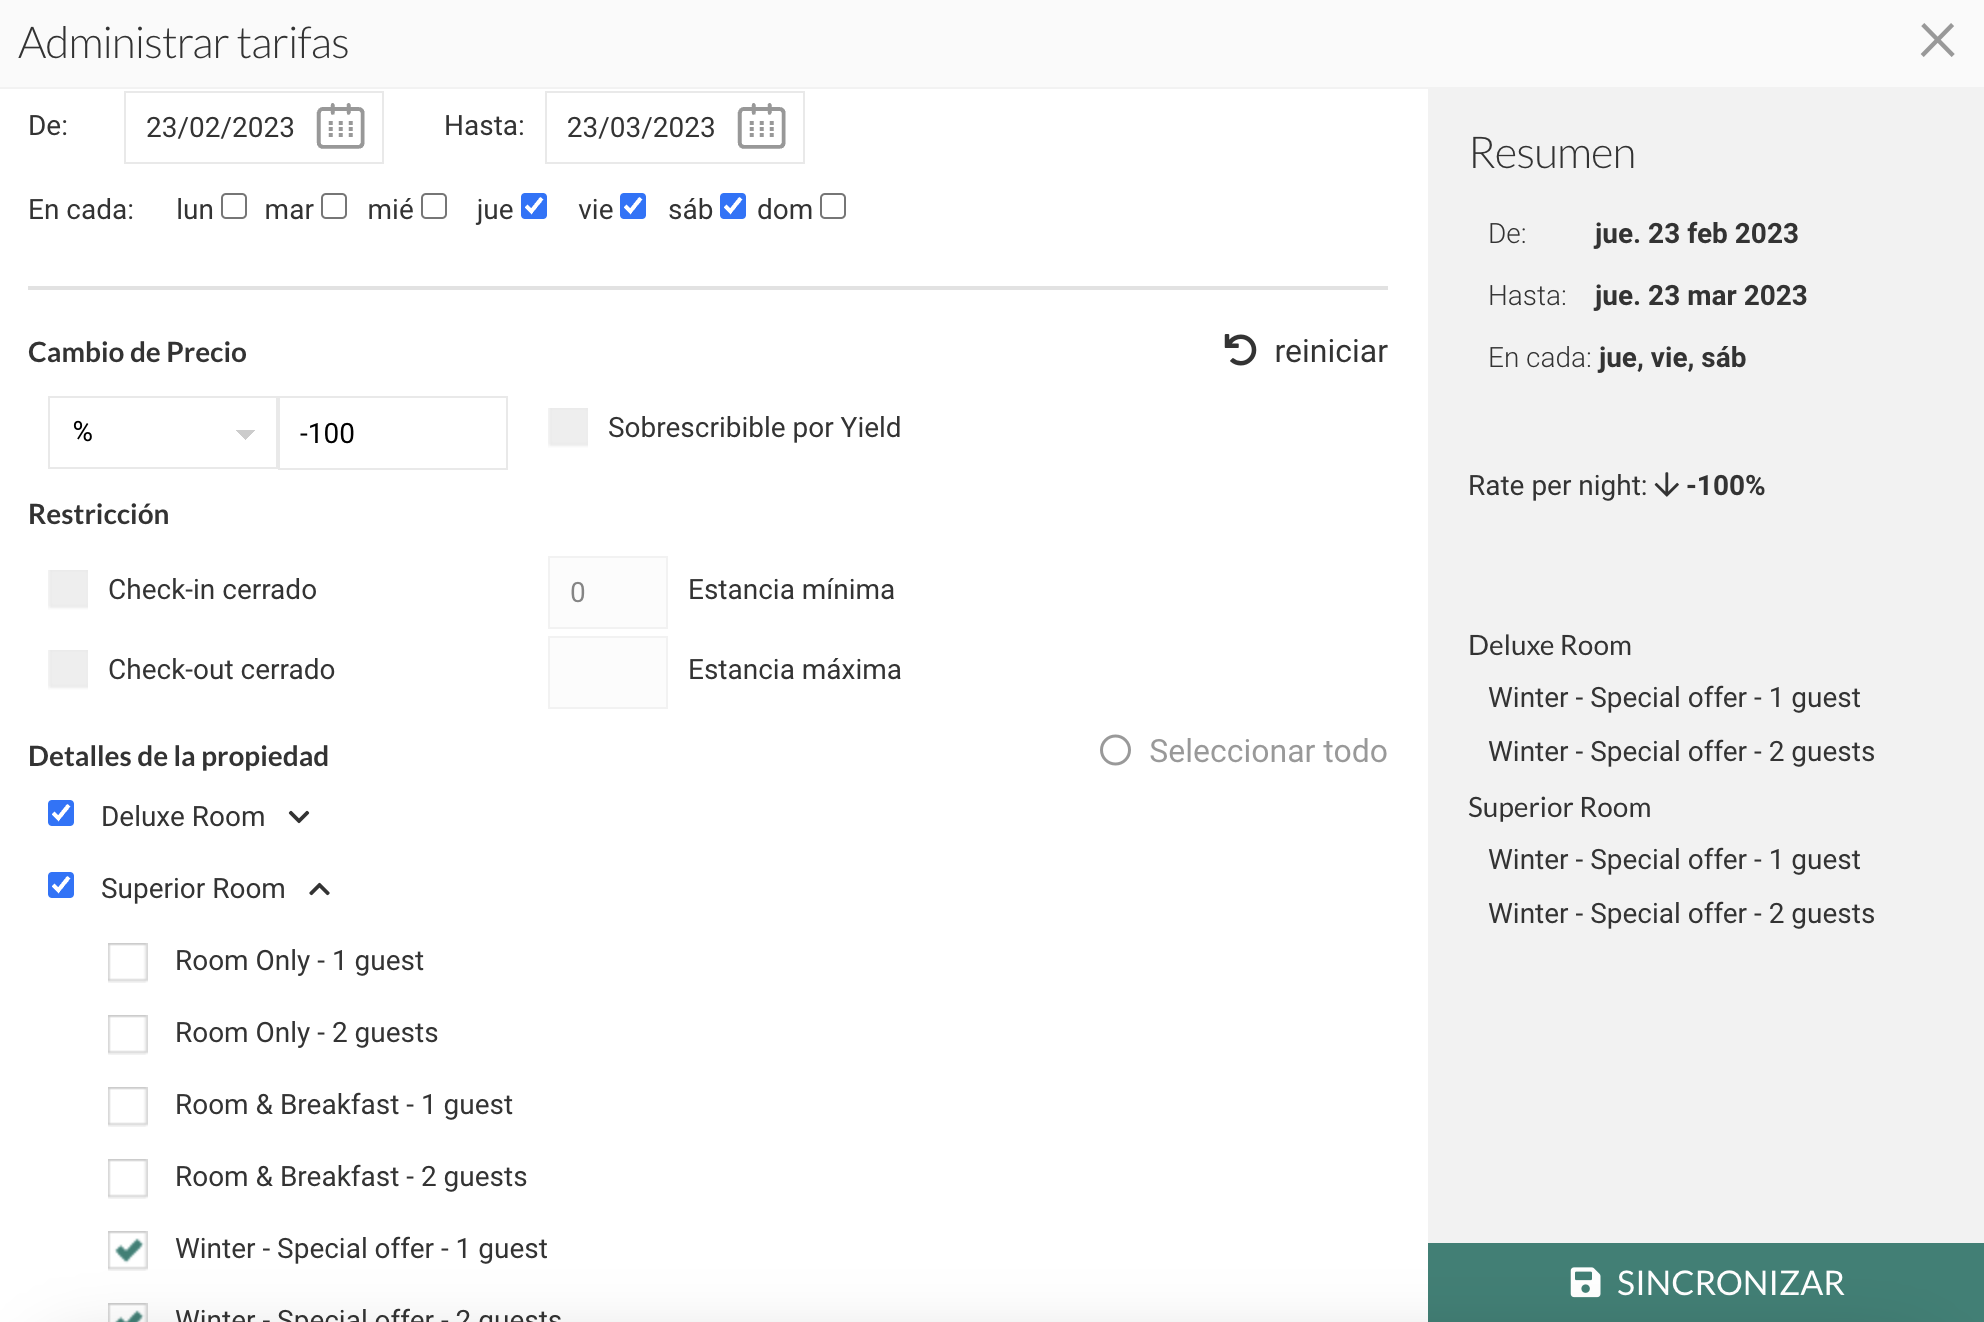
Task: Expand the Deluxe Room rate list
Action: tap(299, 817)
